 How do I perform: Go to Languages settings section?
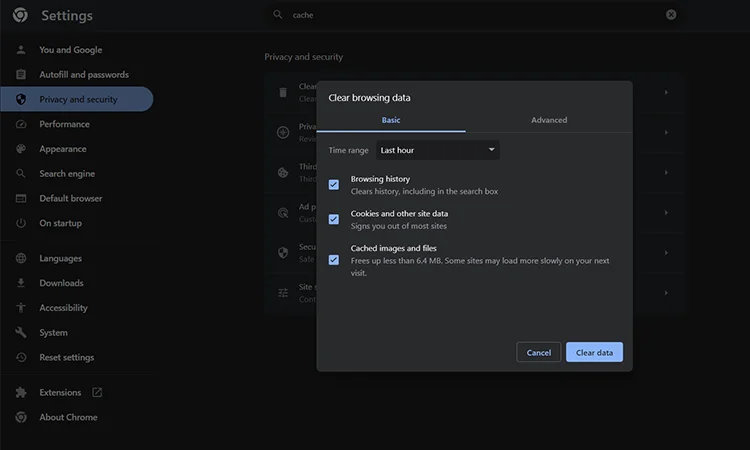coord(60,258)
